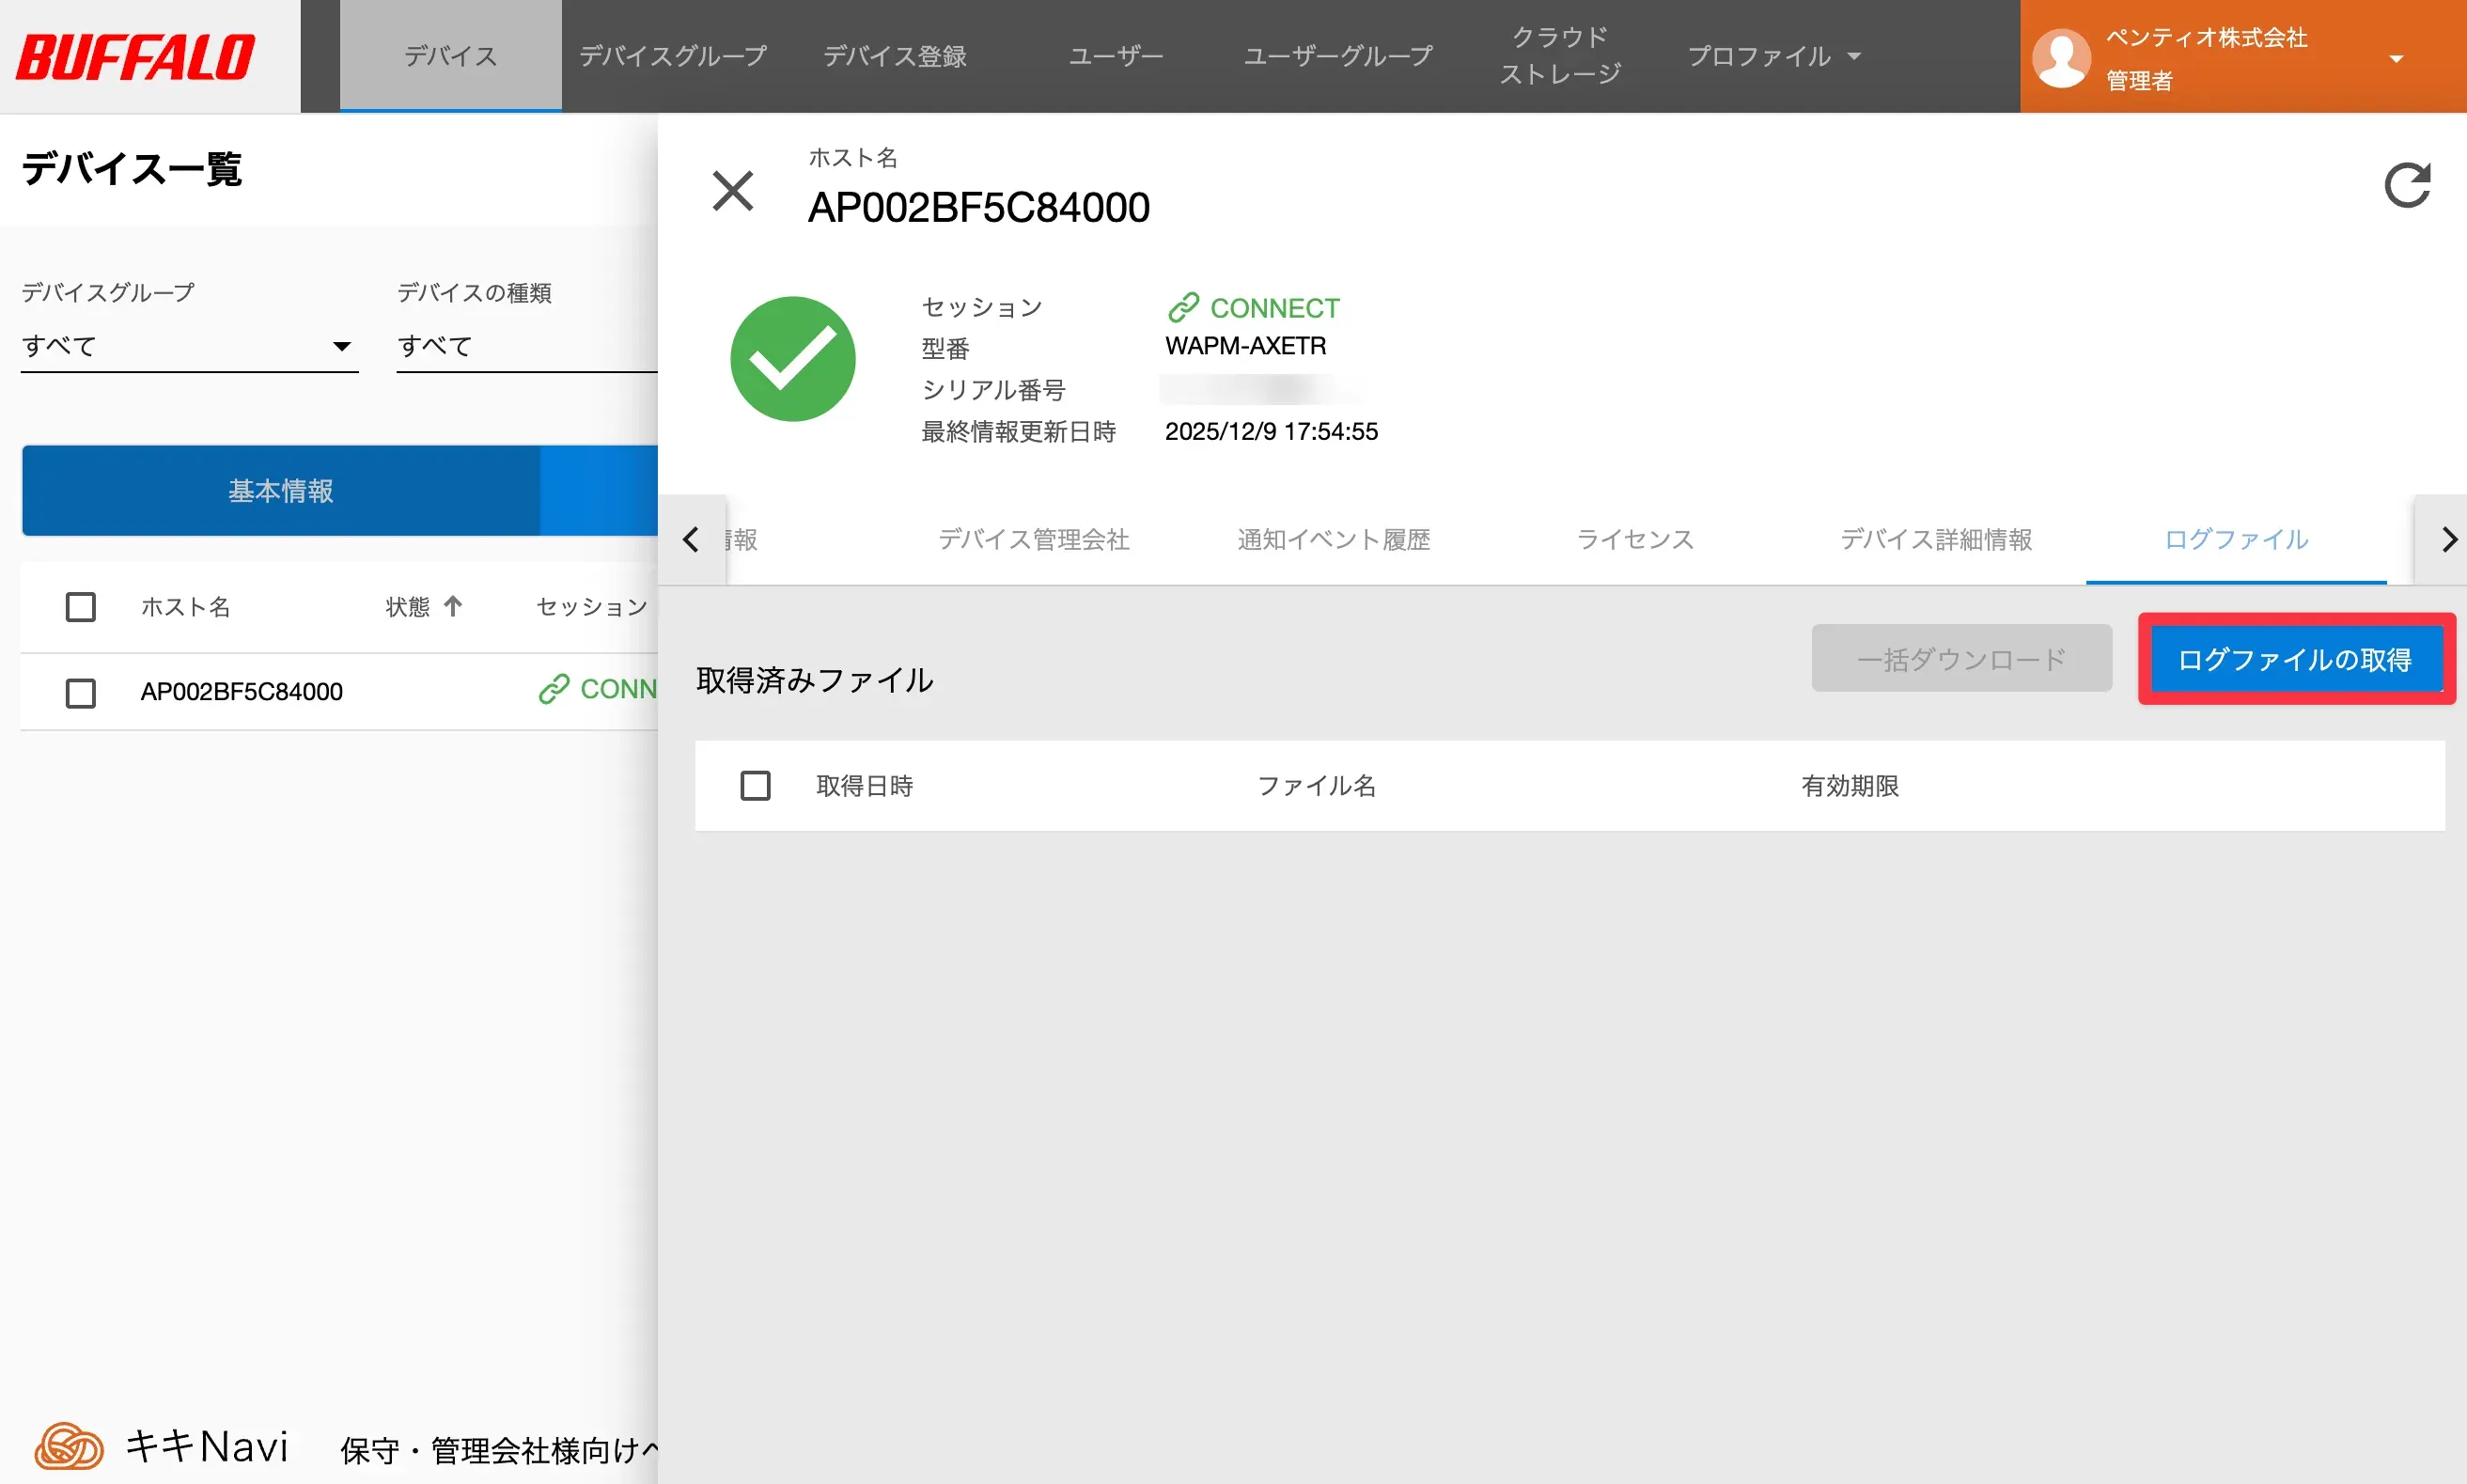This screenshot has width=2467, height=1484.
Task: Toggle the select-all checkbox in the device list header
Action: tap(81, 607)
